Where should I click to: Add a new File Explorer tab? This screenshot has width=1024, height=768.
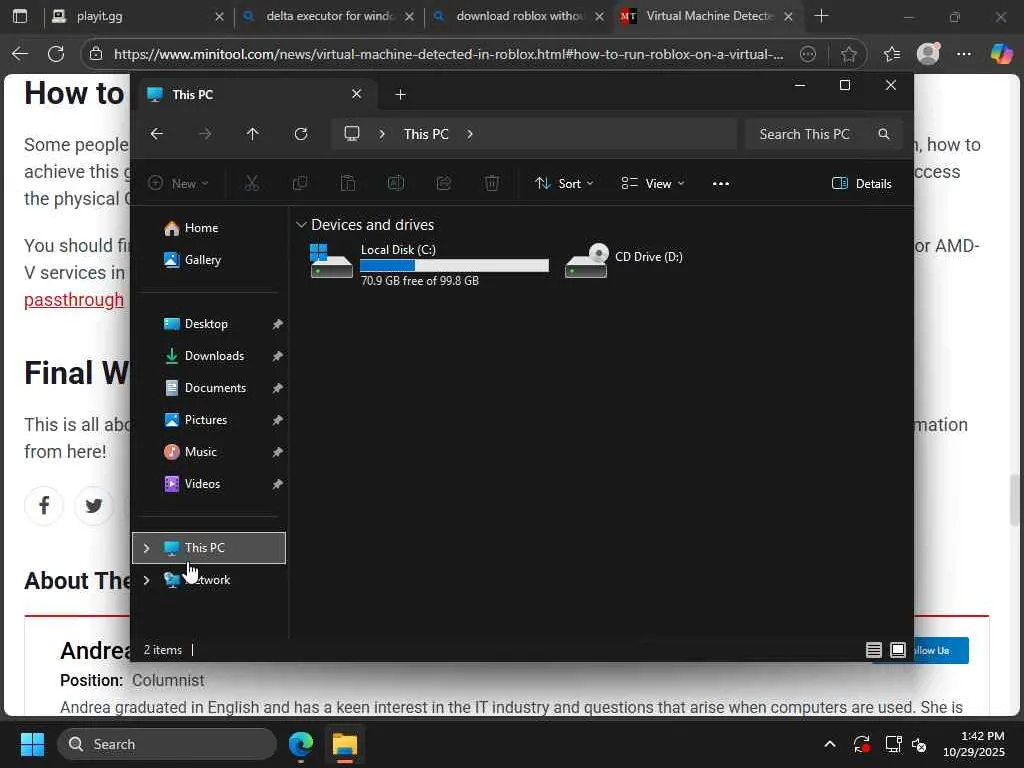(x=400, y=95)
